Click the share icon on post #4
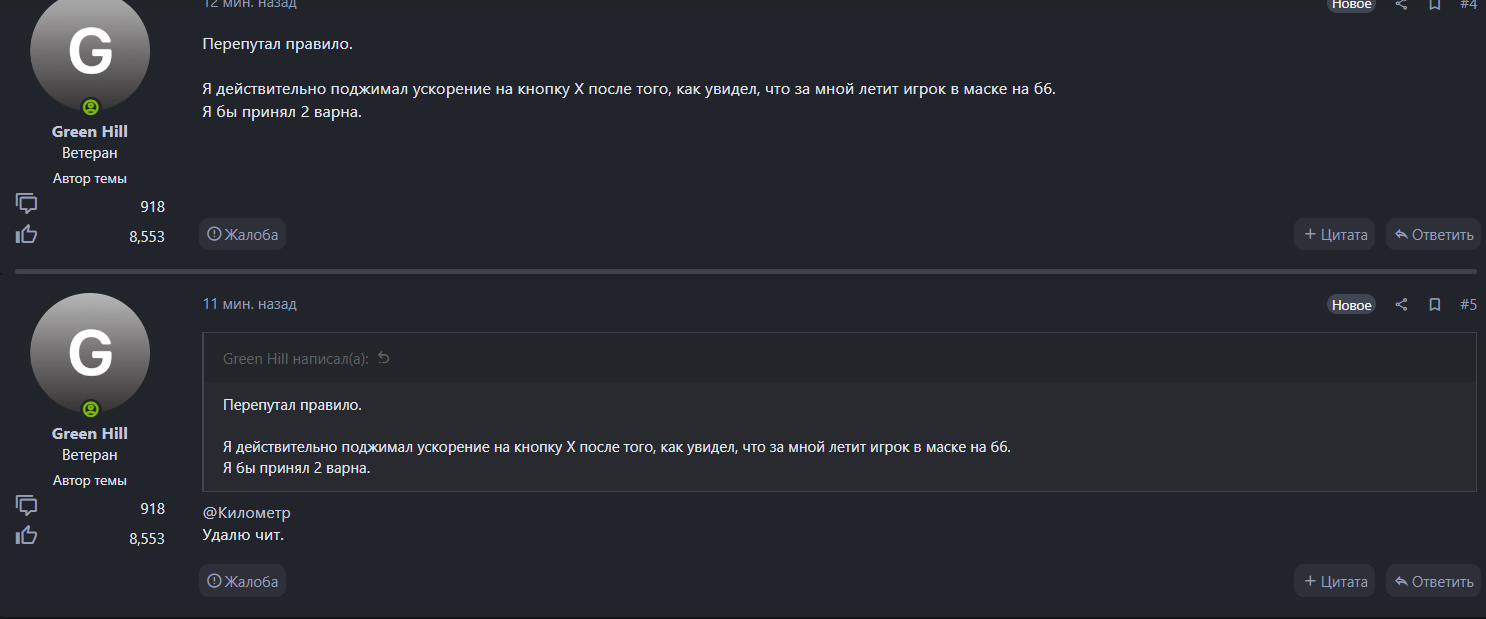1486x619 pixels. 1402,4
